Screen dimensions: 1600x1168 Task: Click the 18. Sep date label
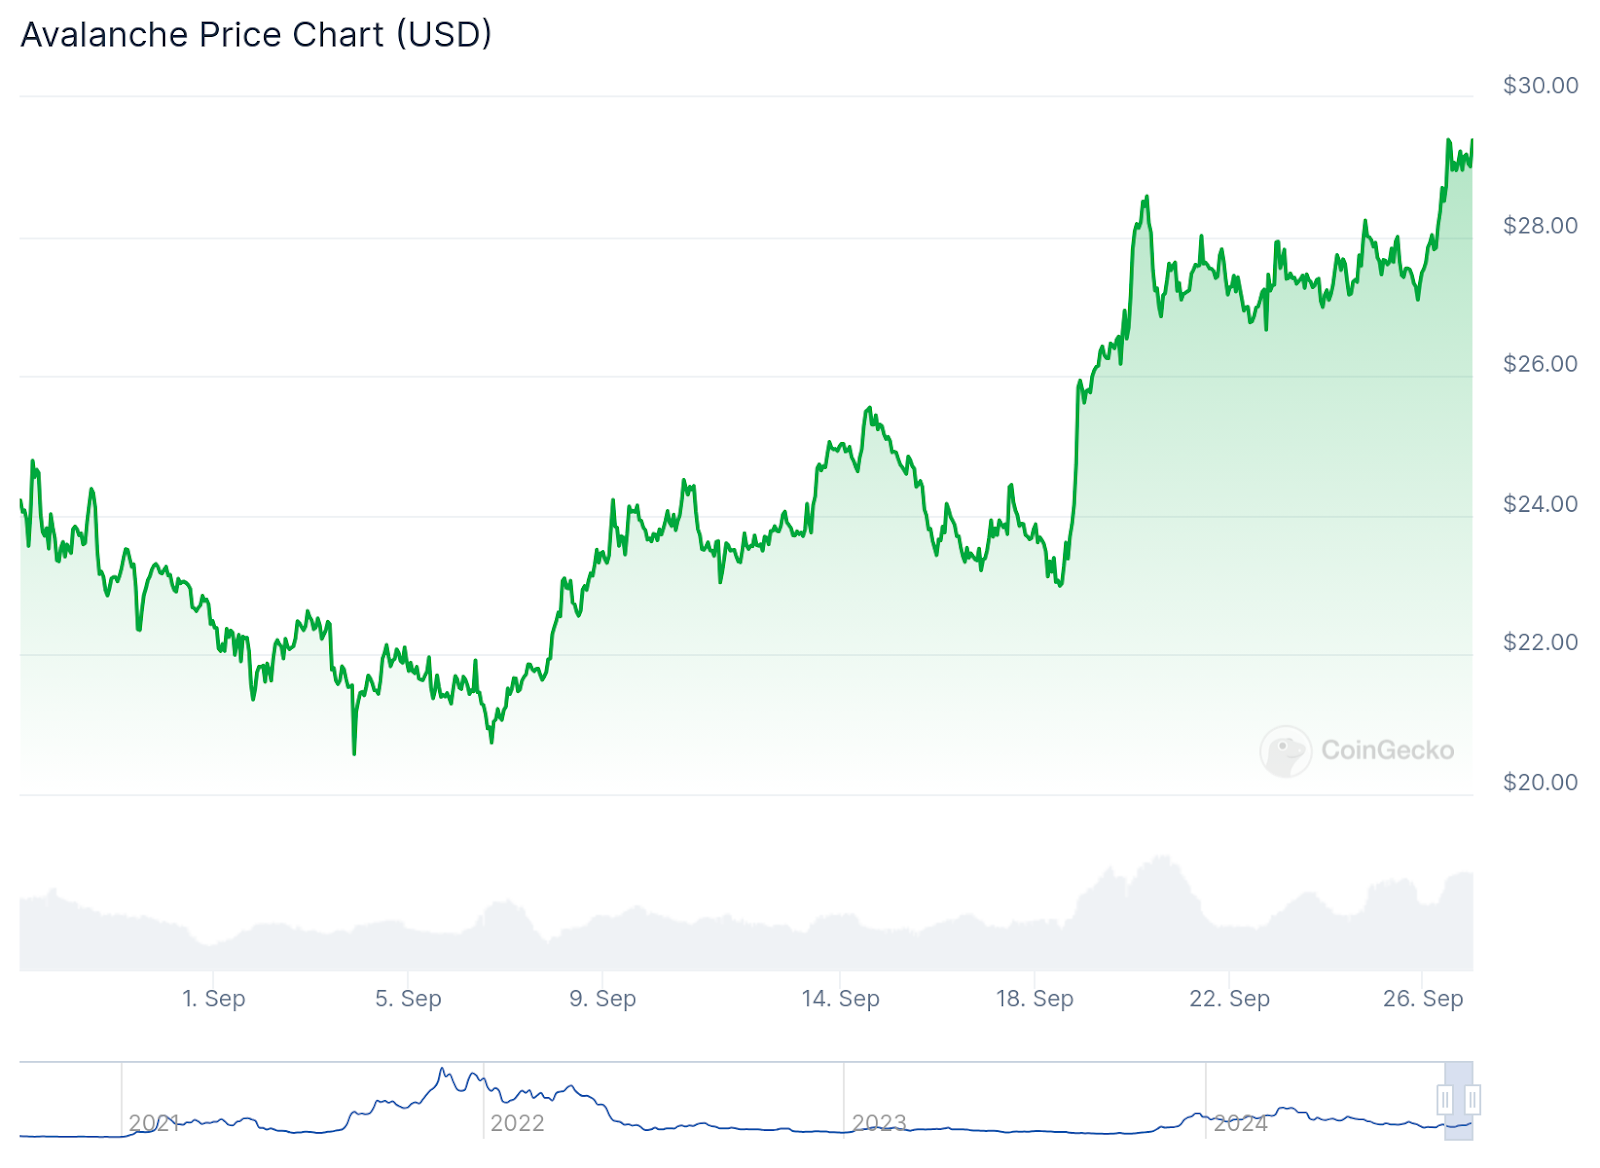[1034, 998]
